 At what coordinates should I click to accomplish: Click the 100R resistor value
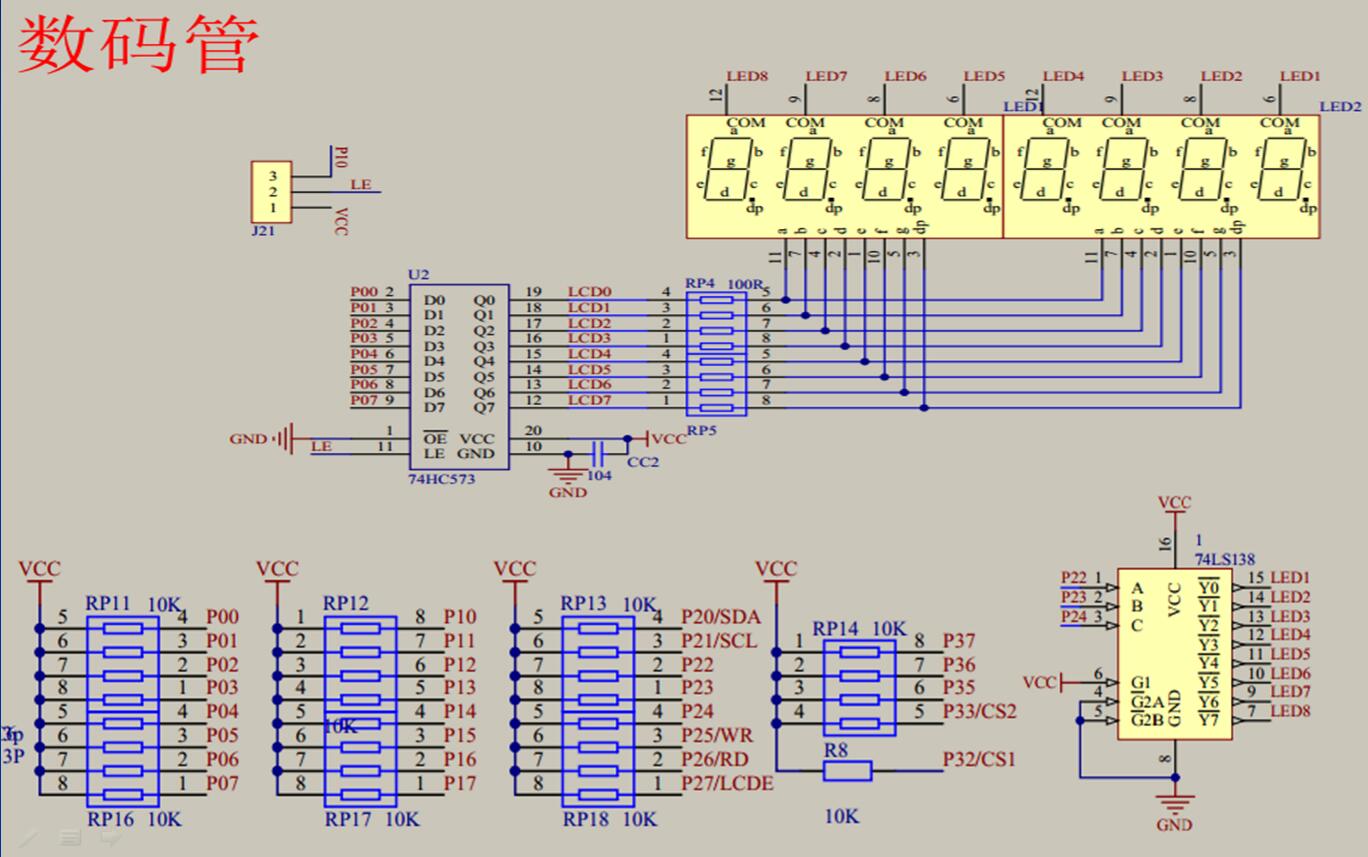(x=744, y=284)
